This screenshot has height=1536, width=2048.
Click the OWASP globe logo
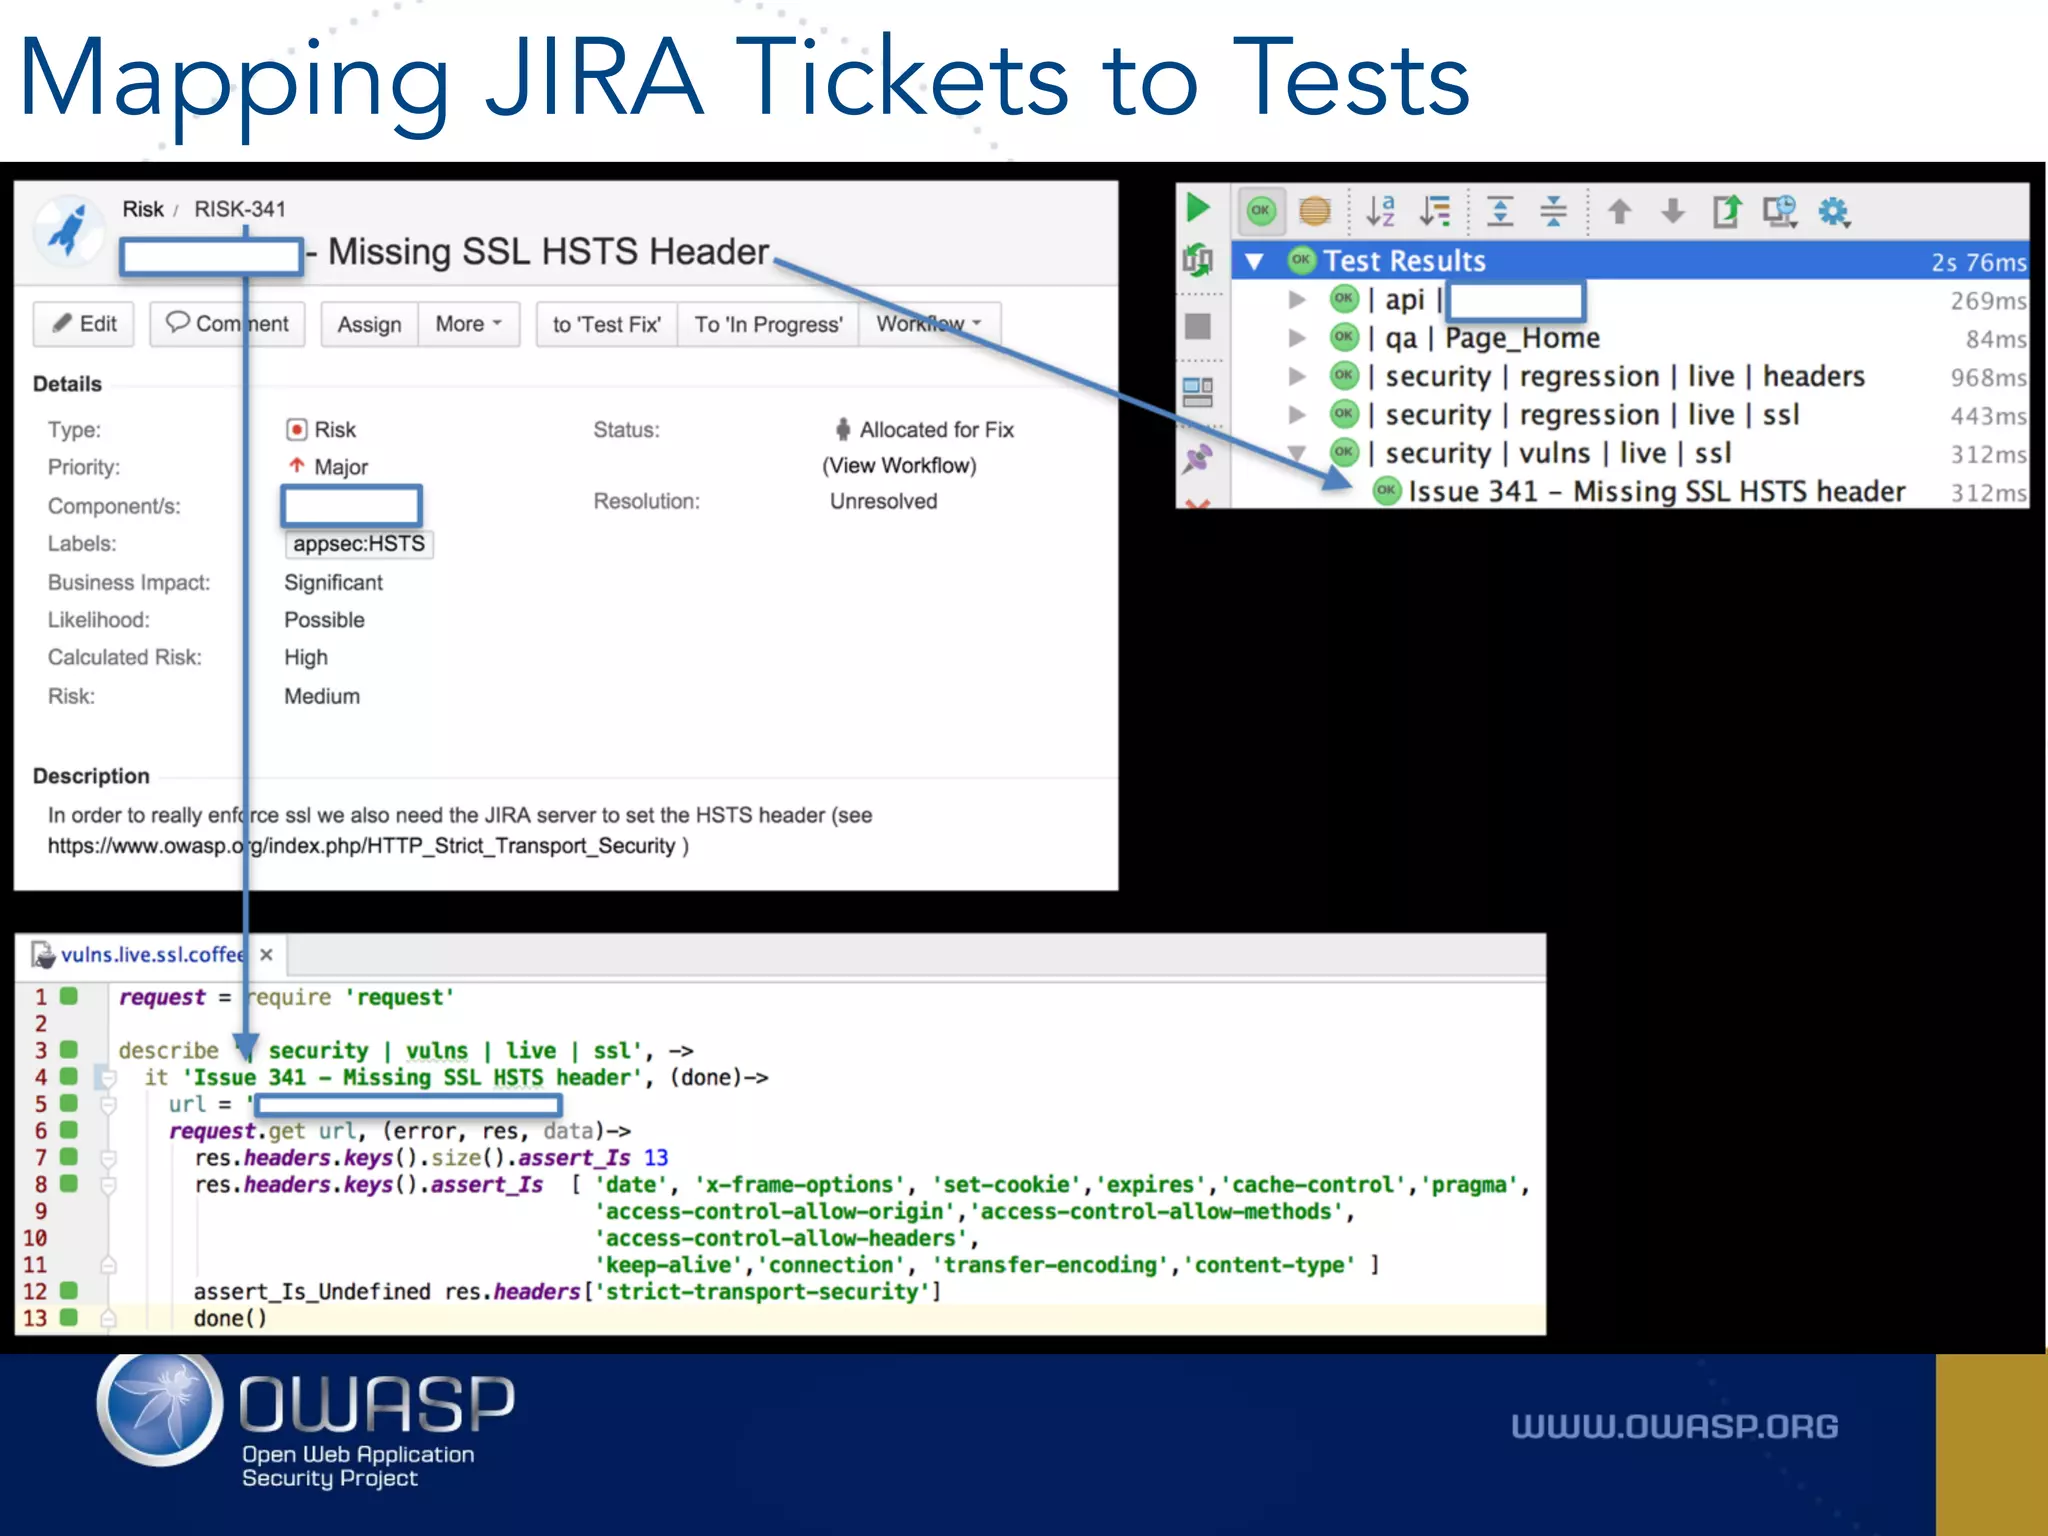[x=160, y=1407]
